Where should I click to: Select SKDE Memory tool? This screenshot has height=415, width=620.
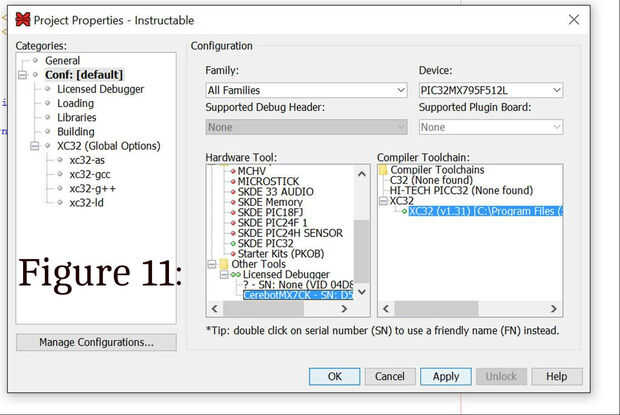pyautogui.click(x=270, y=202)
